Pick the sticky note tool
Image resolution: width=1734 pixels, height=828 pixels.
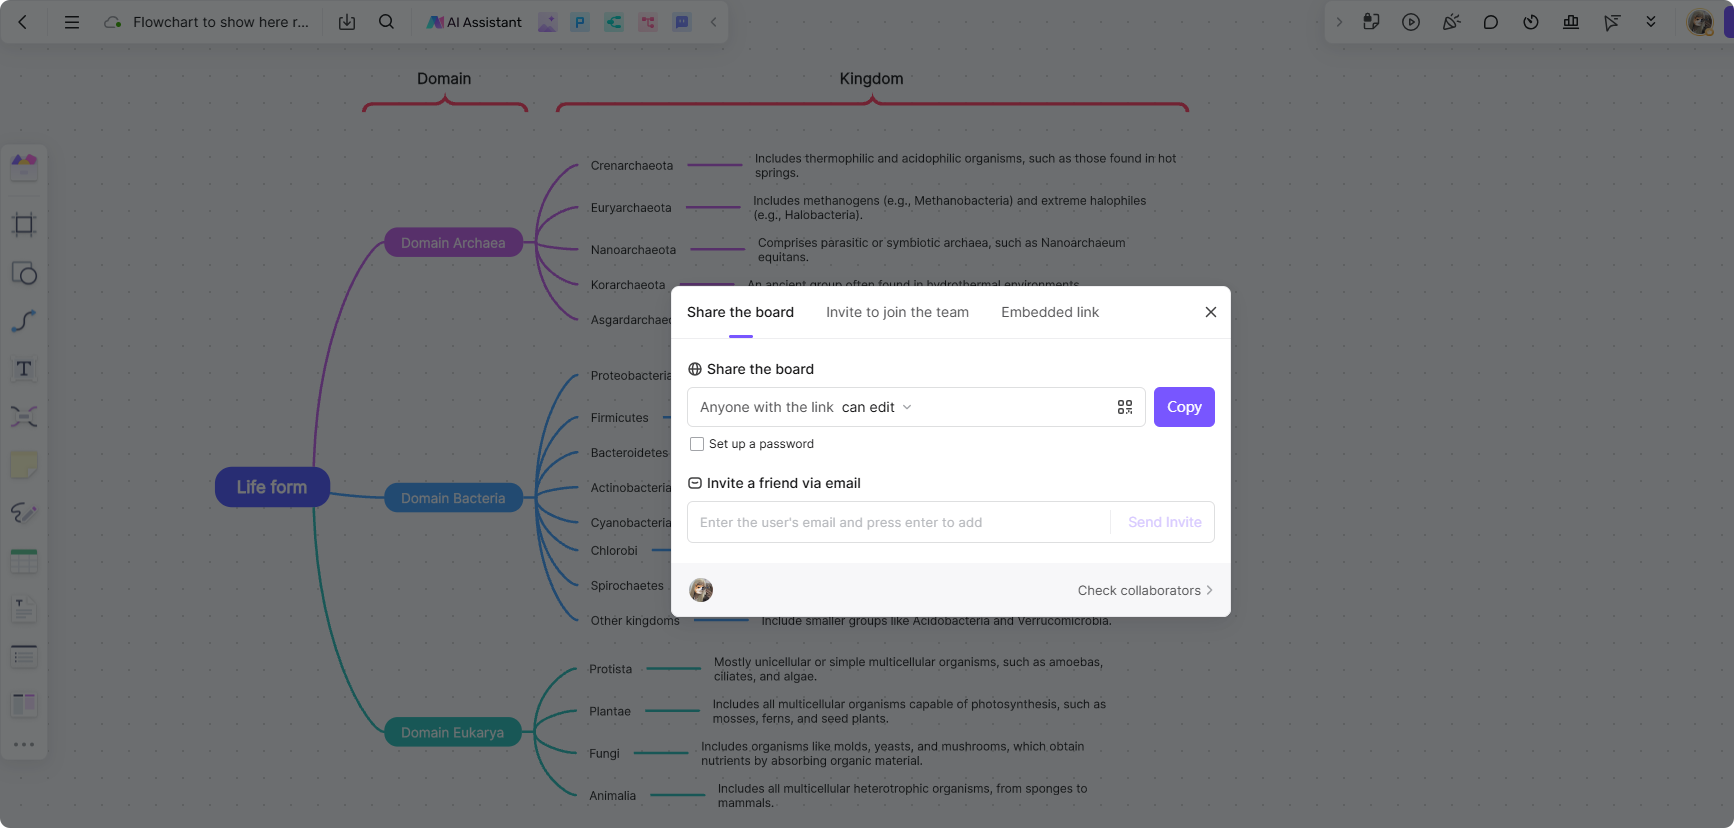point(24,465)
